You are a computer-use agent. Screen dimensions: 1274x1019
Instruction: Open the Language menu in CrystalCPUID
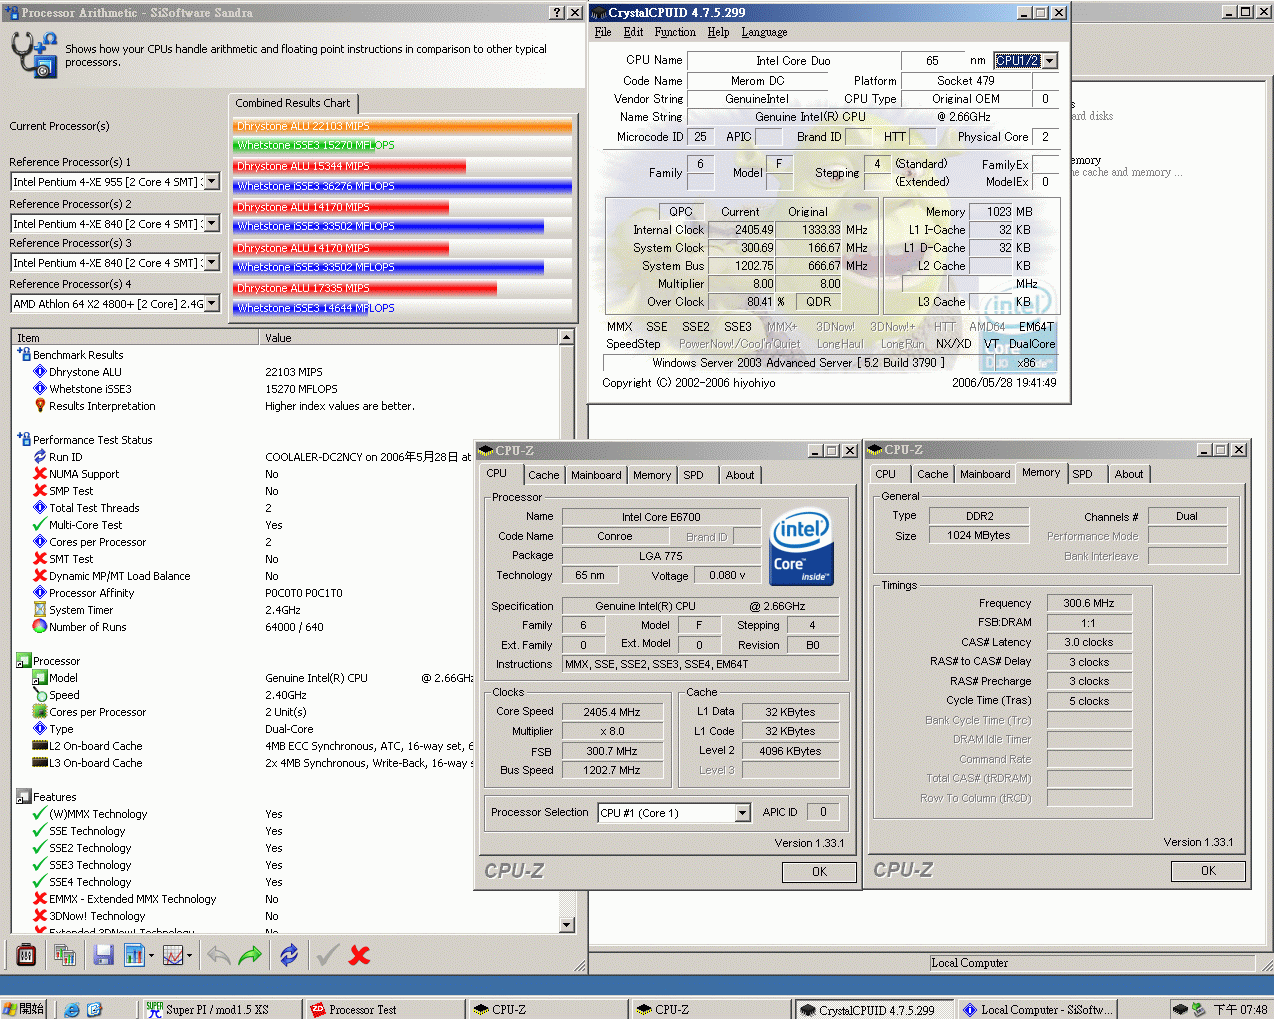click(x=764, y=32)
